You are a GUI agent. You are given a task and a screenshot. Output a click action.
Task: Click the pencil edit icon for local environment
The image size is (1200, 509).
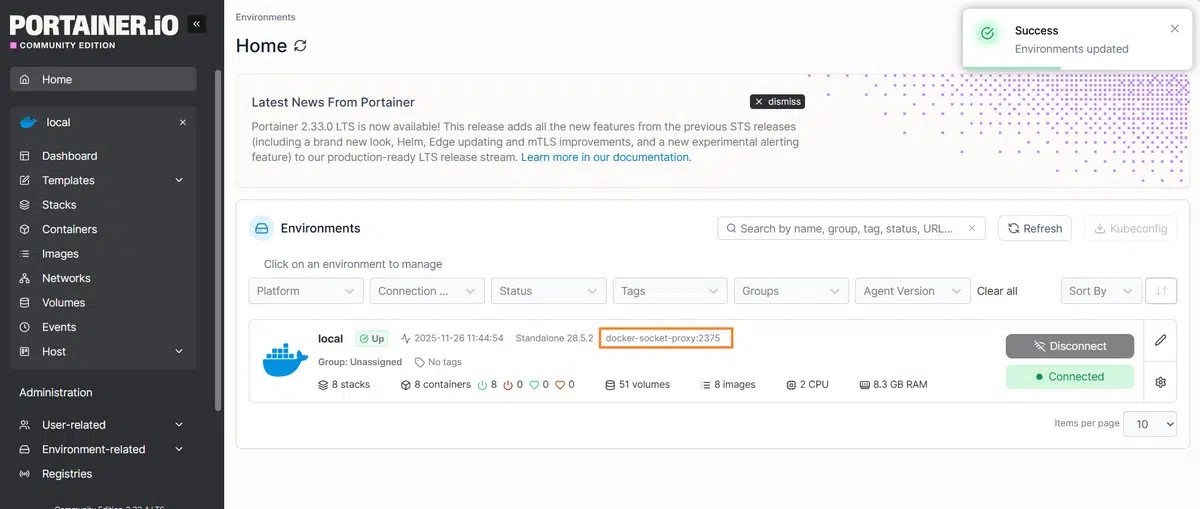tap(1160, 340)
